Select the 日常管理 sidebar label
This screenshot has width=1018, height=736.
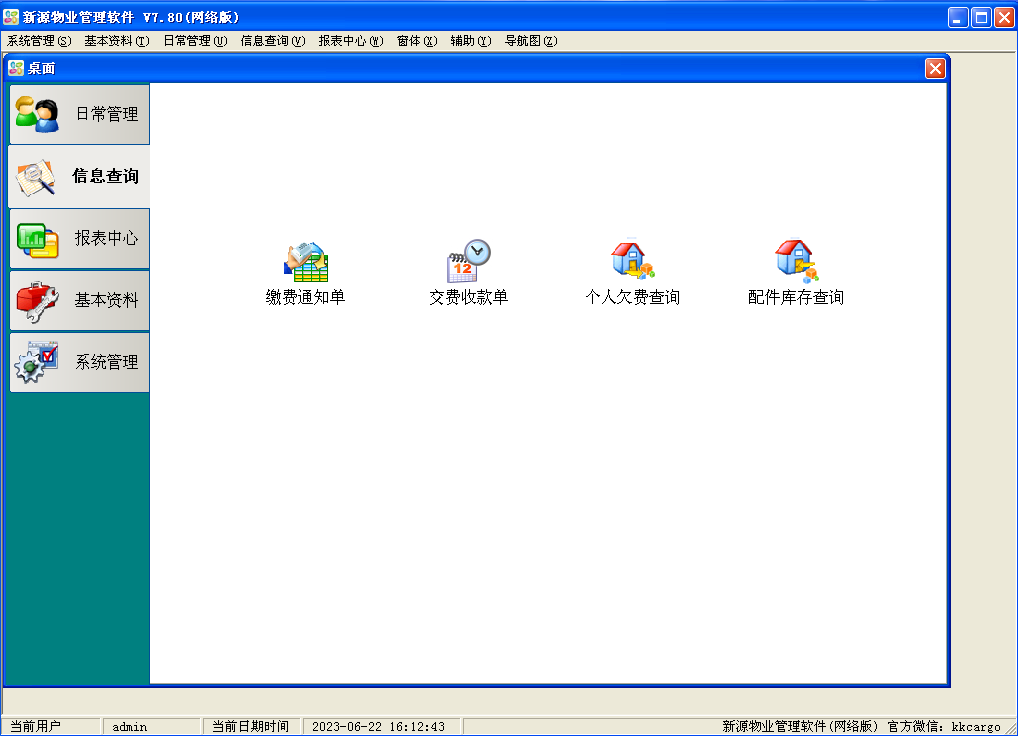(x=107, y=114)
